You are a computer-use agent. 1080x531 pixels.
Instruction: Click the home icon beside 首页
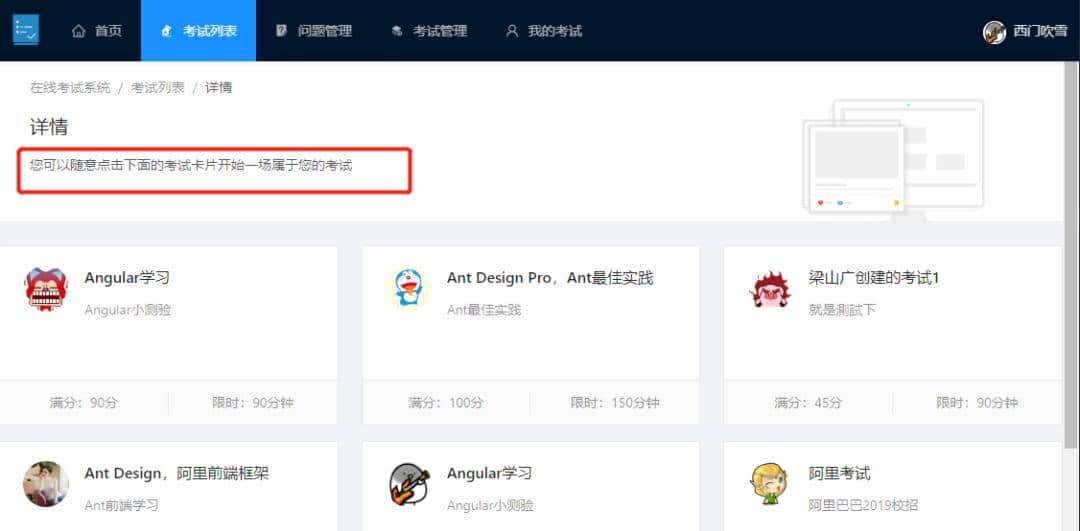click(79, 31)
